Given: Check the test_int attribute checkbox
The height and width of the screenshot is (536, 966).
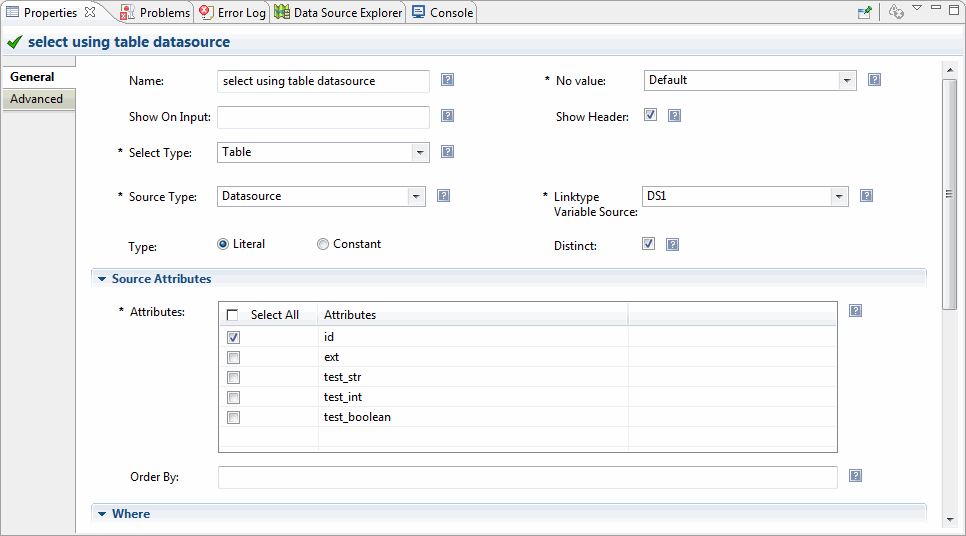Looking at the screenshot, I should click(x=233, y=397).
